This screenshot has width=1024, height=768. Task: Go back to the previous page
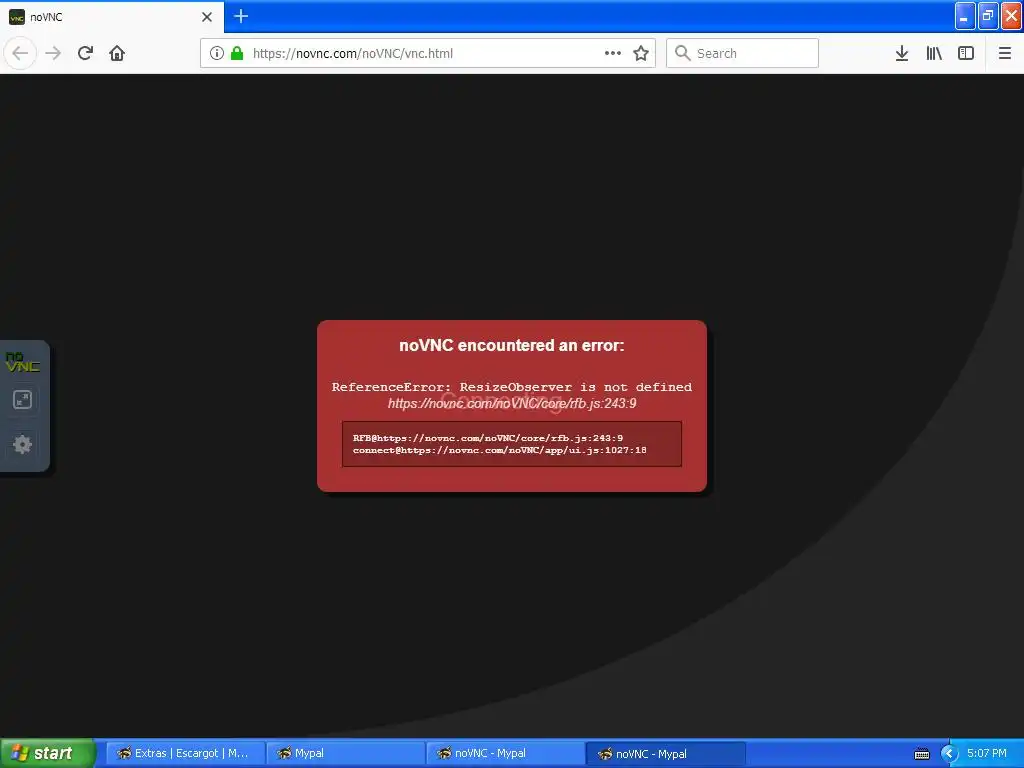pyautogui.click(x=20, y=53)
